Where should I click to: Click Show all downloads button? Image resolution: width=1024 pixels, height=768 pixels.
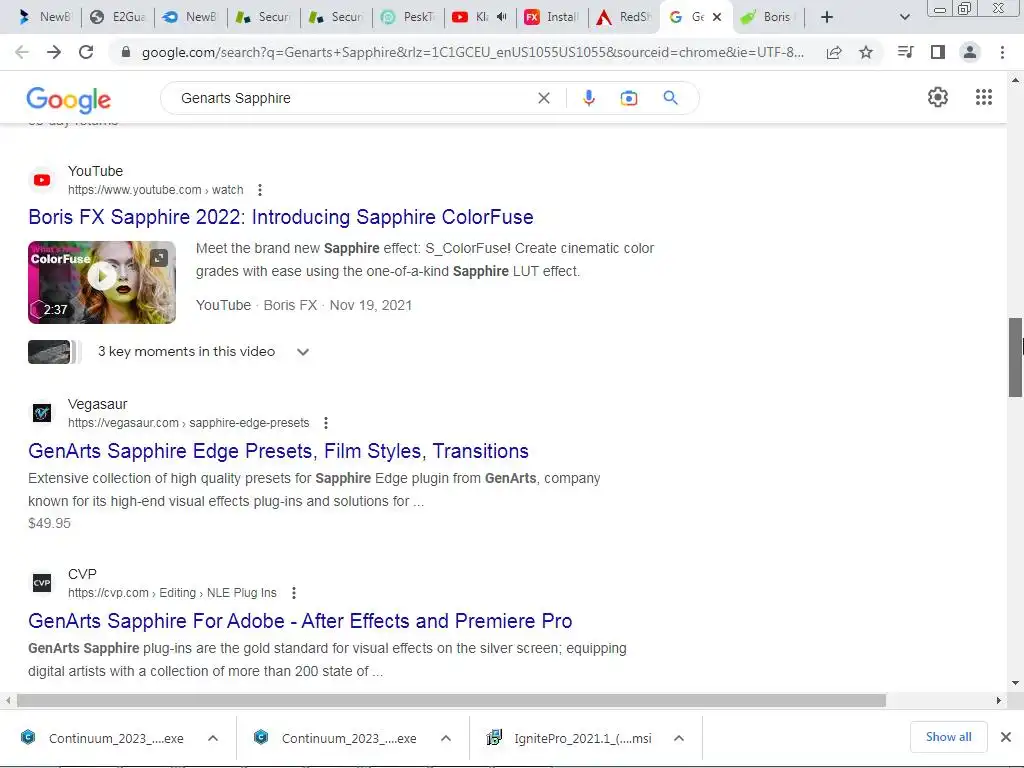click(x=948, y=737)
